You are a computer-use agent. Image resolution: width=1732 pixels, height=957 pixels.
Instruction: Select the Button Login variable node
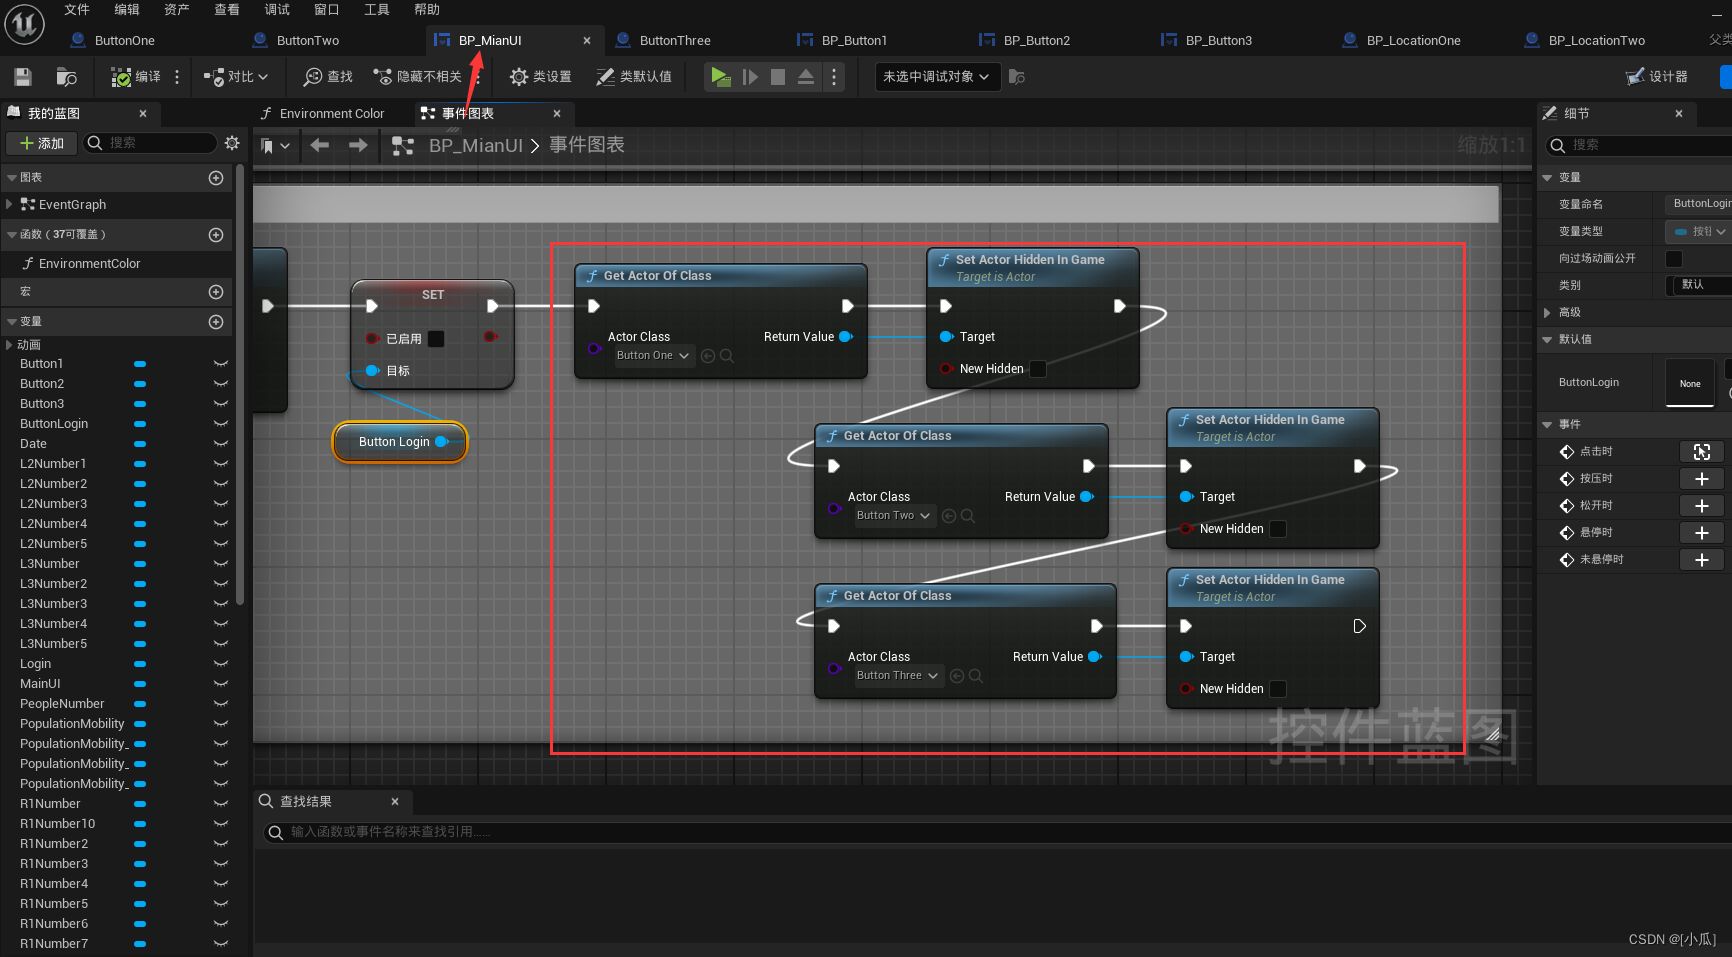tap(400, 442)
